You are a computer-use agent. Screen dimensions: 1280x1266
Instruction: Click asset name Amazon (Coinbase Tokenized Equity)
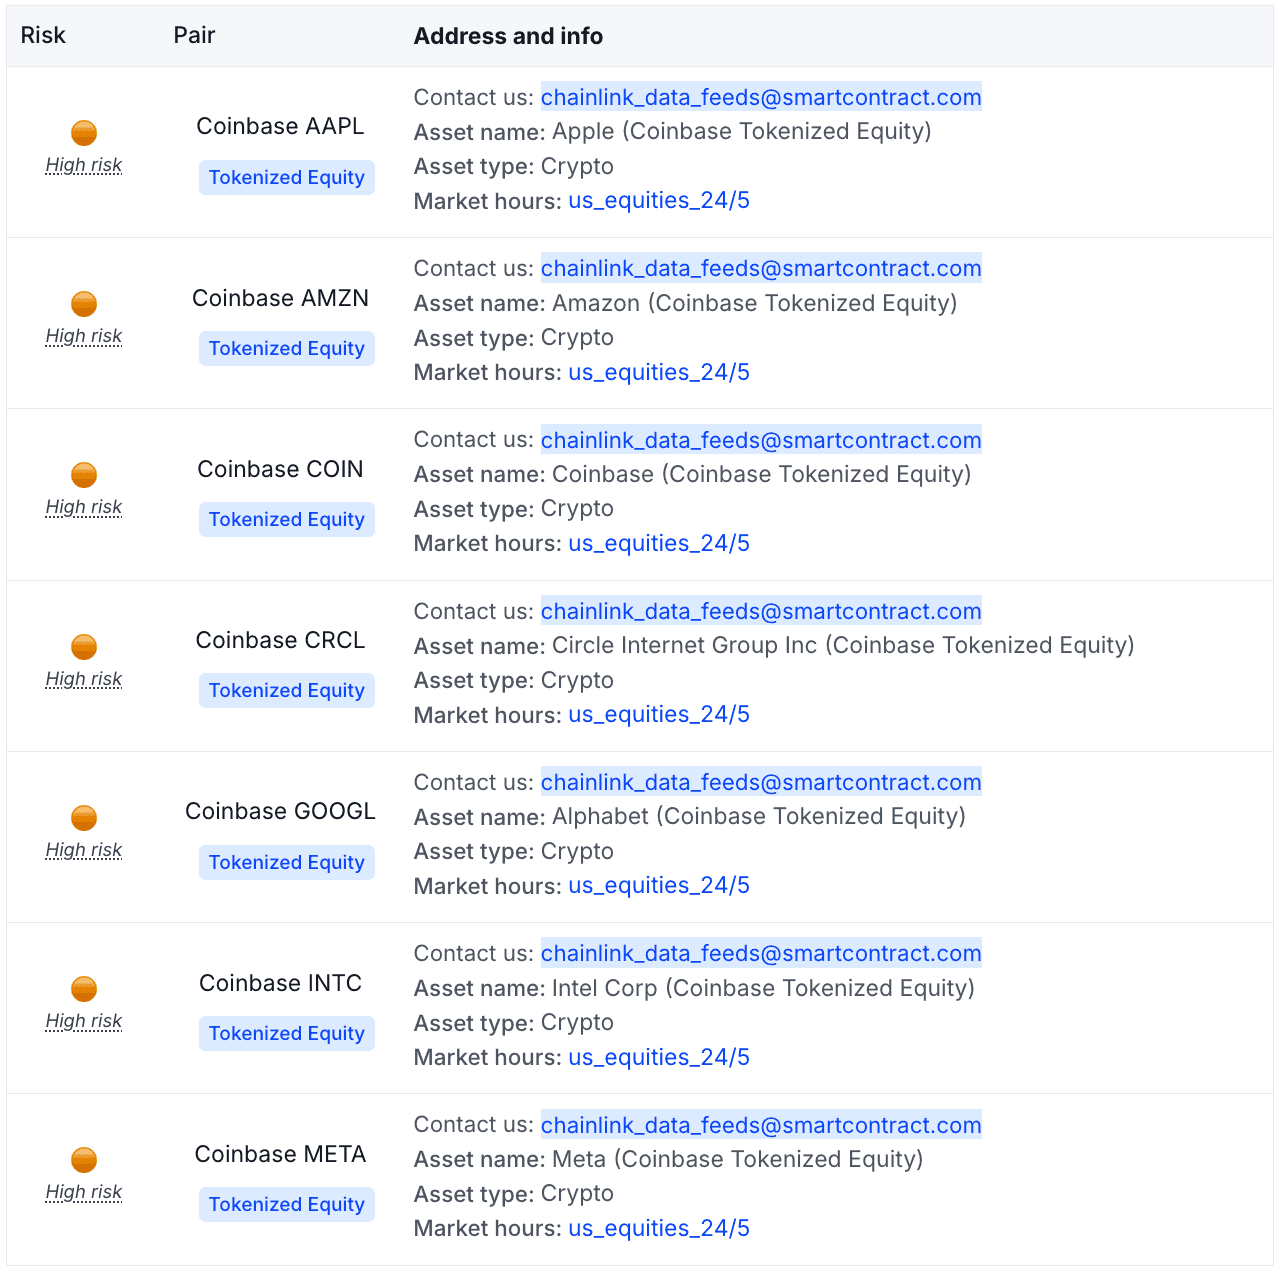tap(755, 303)
